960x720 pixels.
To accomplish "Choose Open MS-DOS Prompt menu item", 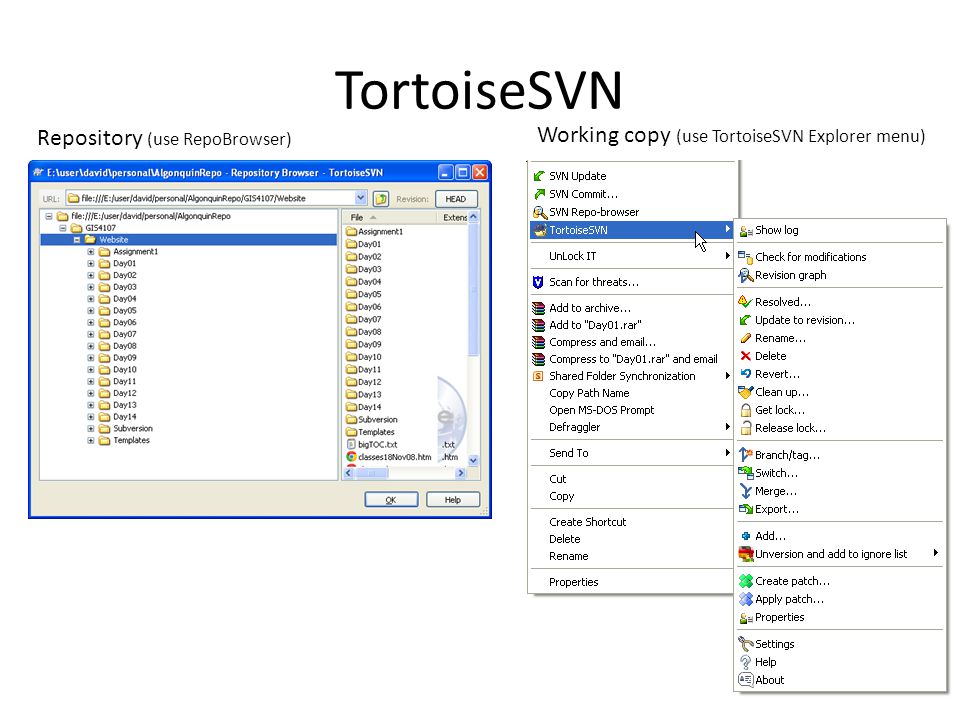I will (x=632, y=410).
